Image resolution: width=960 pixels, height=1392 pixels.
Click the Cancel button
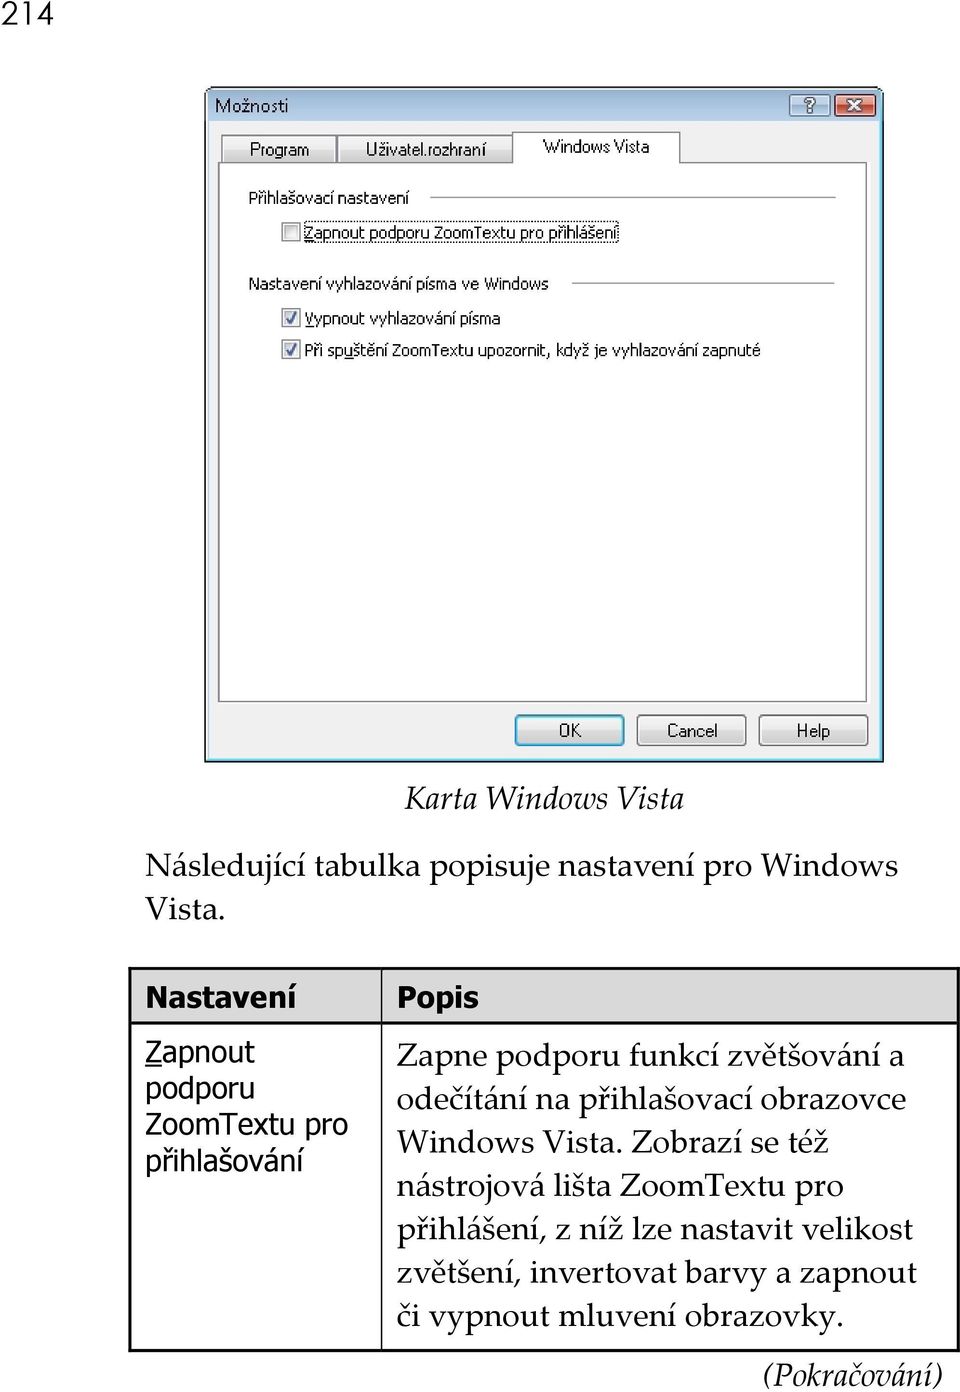pyautogui.click(x=691, y=730)
